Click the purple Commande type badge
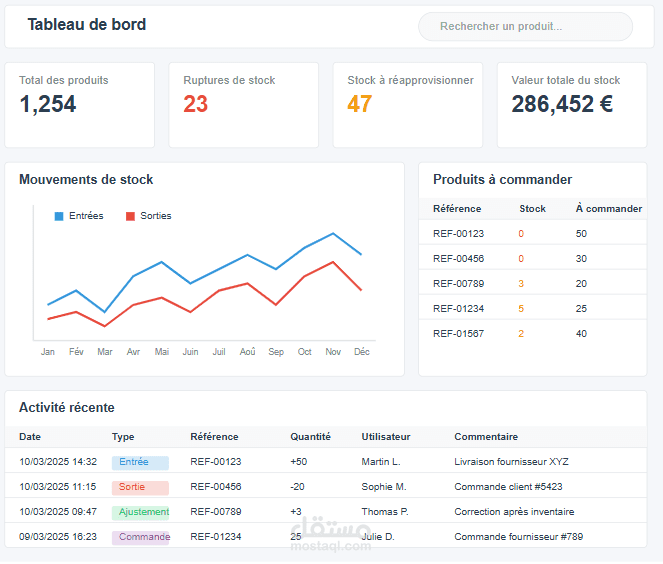663x564 pixels. [x=141, y=537]
